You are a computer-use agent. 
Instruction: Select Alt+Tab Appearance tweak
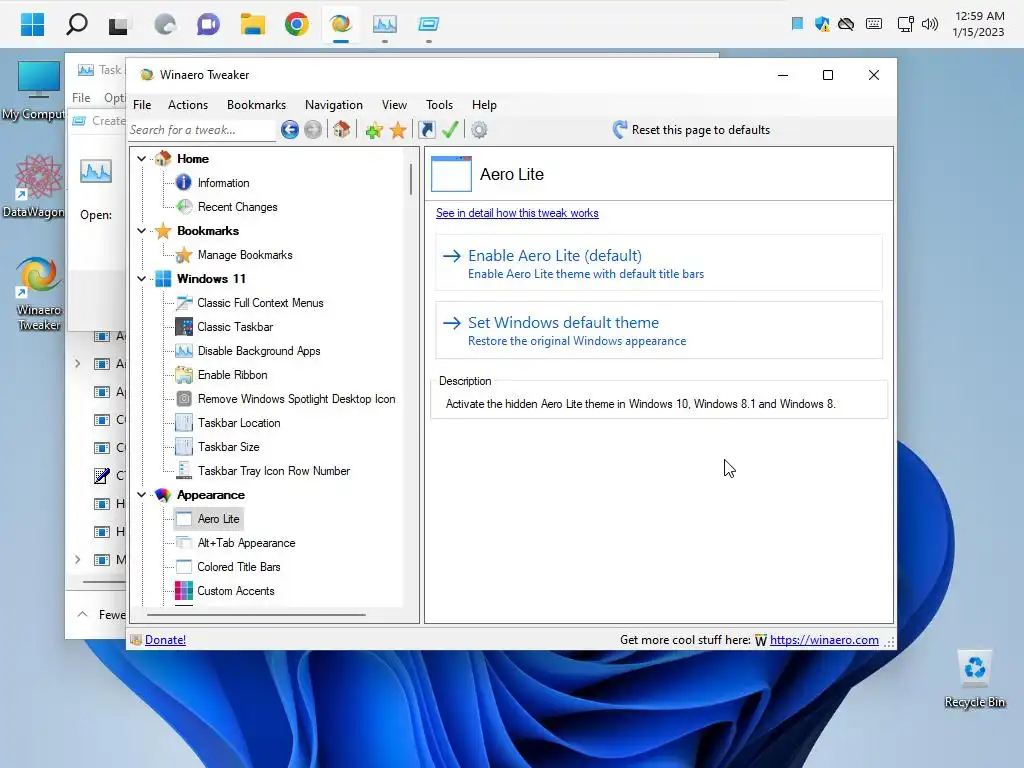[x=246, y=543]
